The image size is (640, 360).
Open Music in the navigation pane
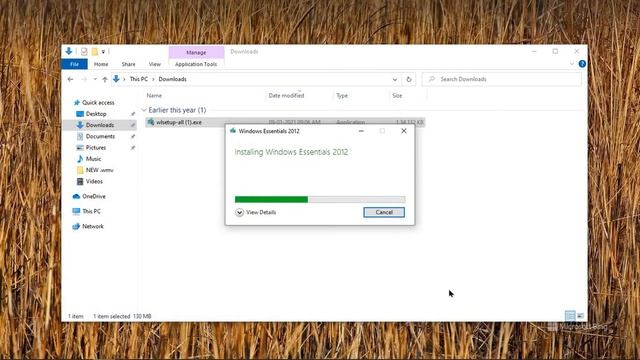93,159
